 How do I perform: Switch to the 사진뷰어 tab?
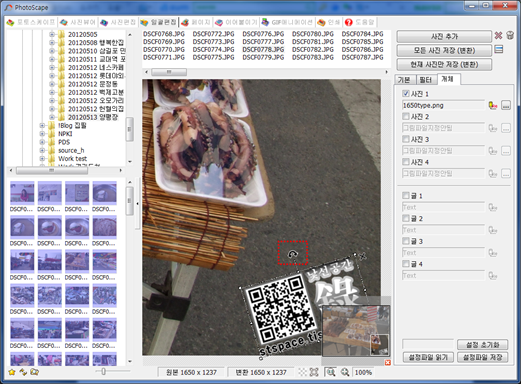[77, 22]
